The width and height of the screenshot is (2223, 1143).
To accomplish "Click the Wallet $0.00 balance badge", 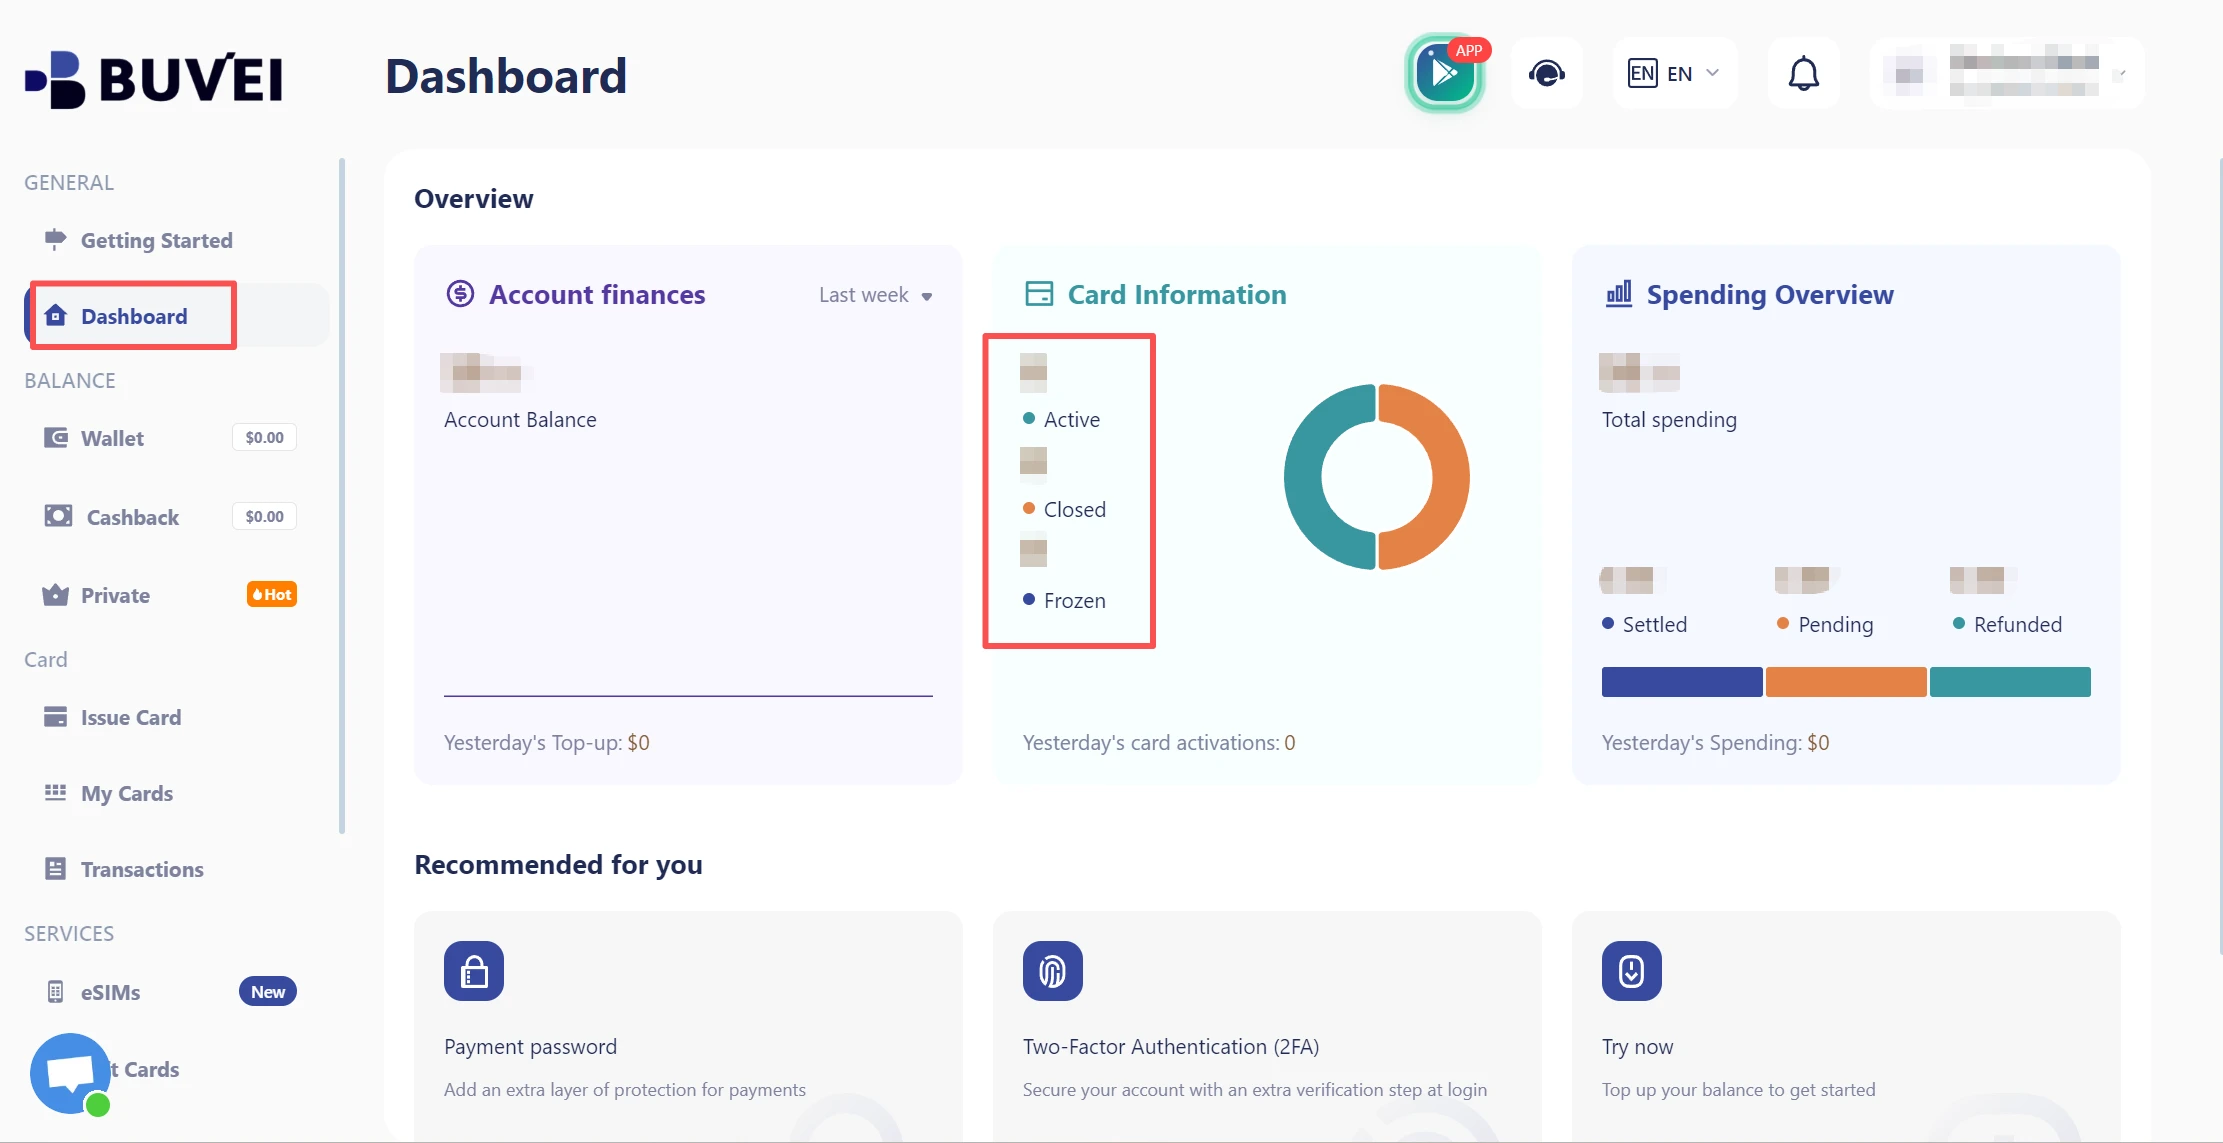I will click(x=265, y=437).
